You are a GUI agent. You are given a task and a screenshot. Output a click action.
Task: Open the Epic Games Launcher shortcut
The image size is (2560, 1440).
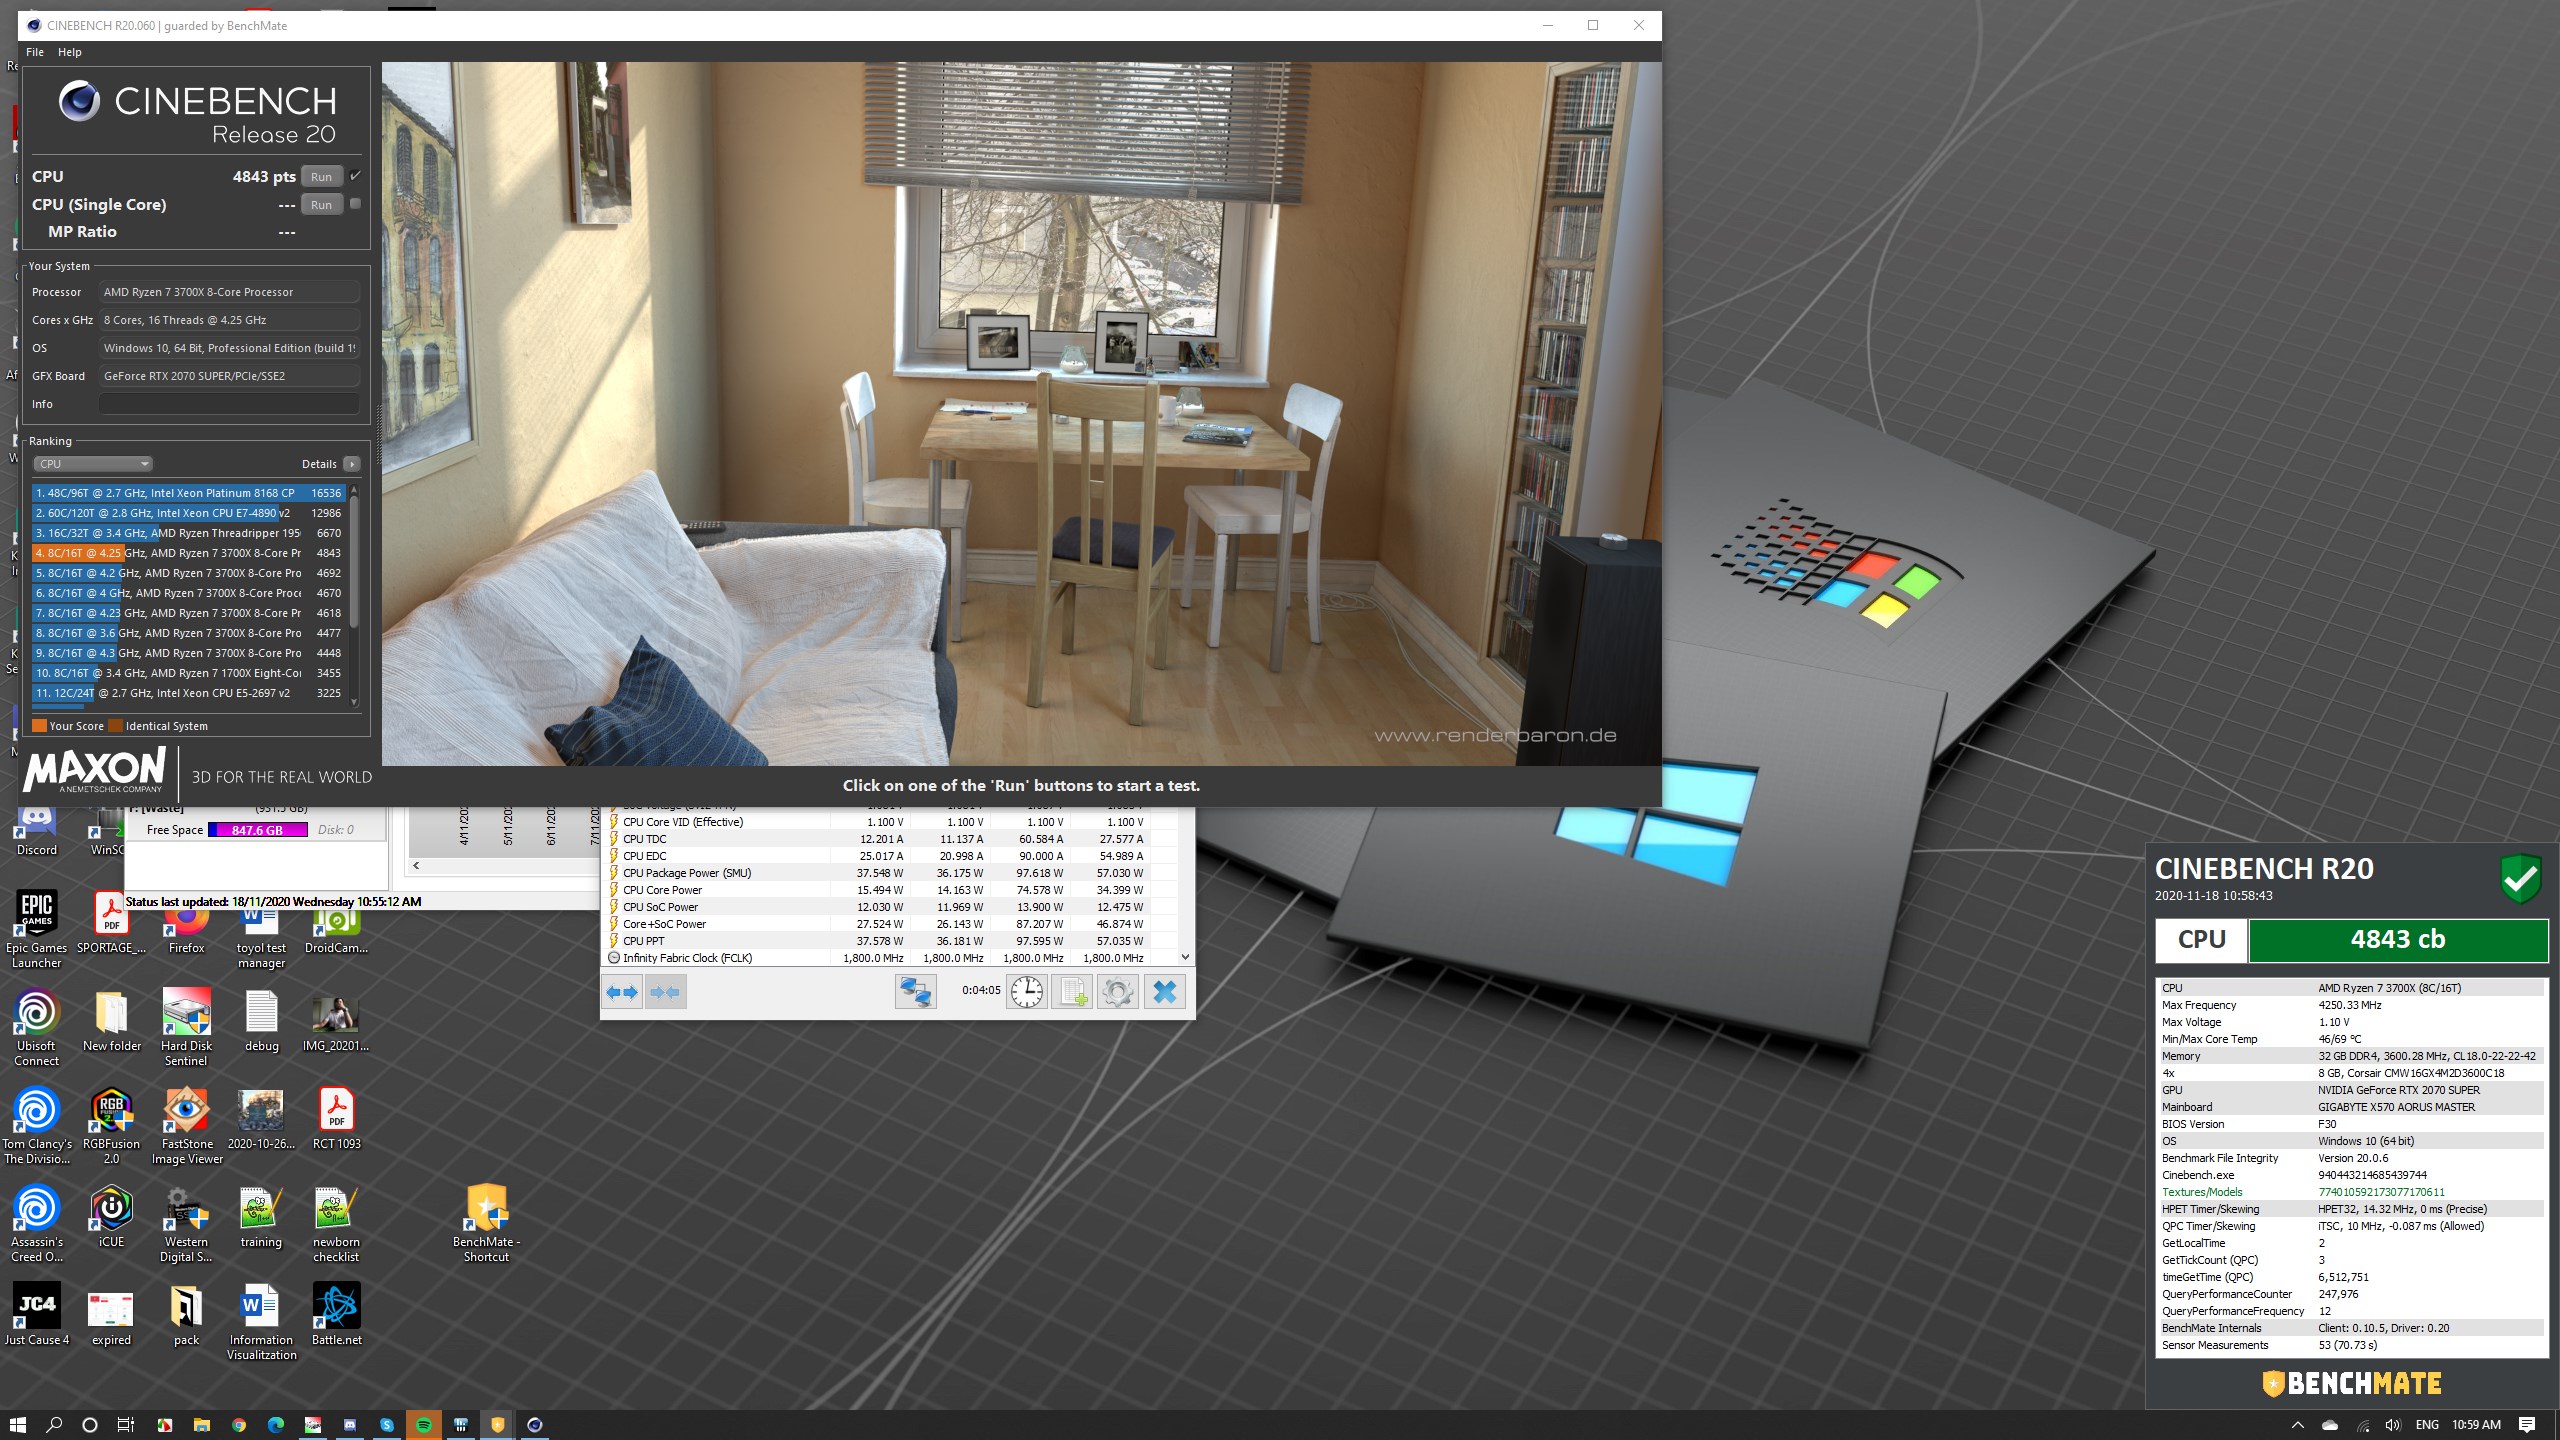37,929
